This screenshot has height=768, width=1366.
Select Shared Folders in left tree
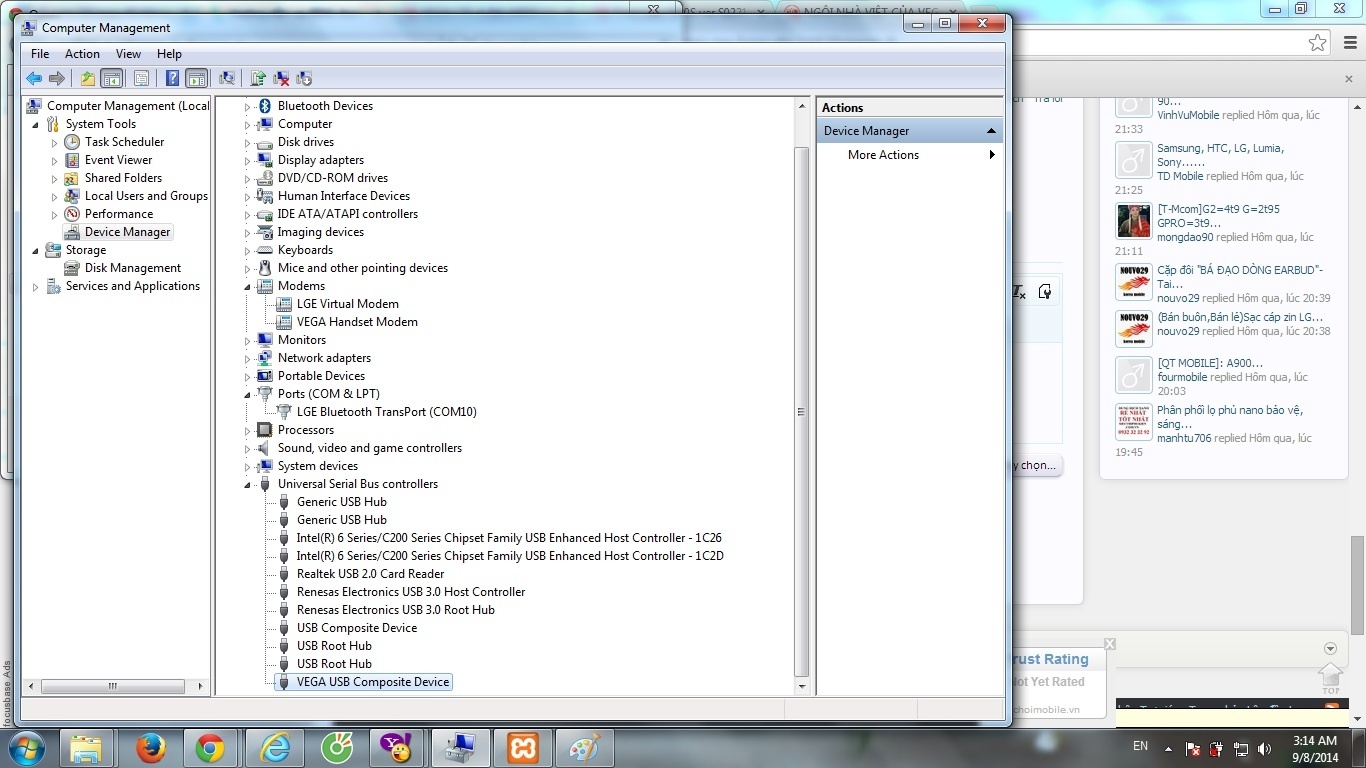pyautogui.click(x=123, y=178)
